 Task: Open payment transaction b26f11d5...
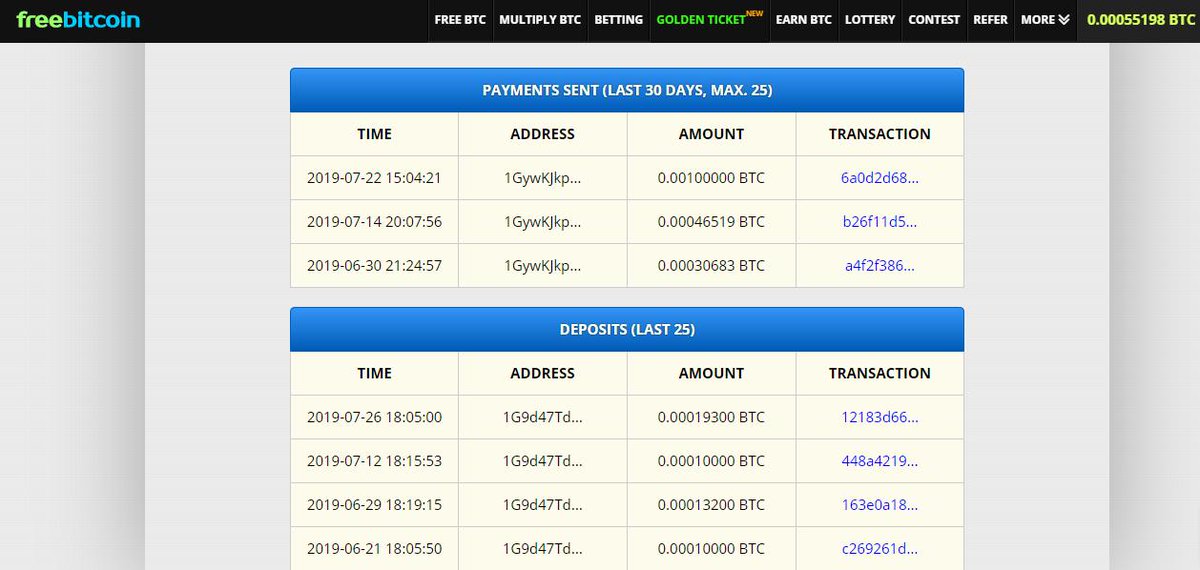tap(880, 222)
